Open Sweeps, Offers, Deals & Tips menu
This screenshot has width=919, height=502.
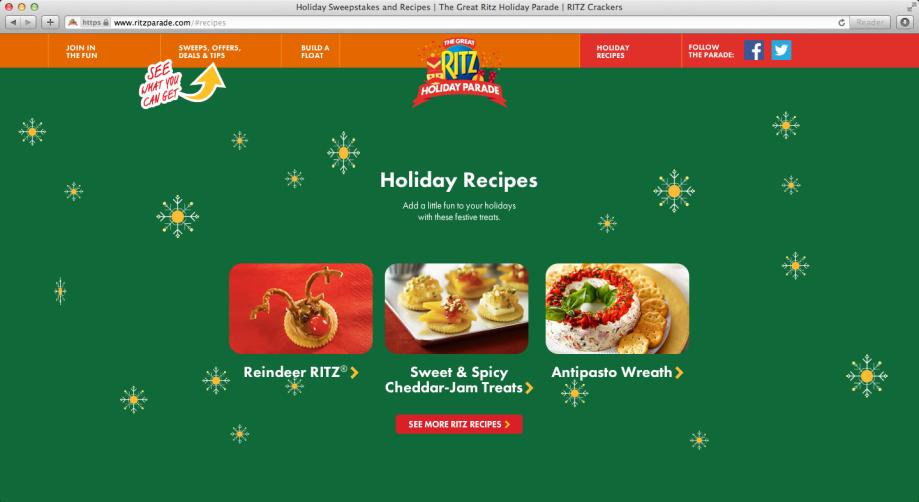coord(210,52)
